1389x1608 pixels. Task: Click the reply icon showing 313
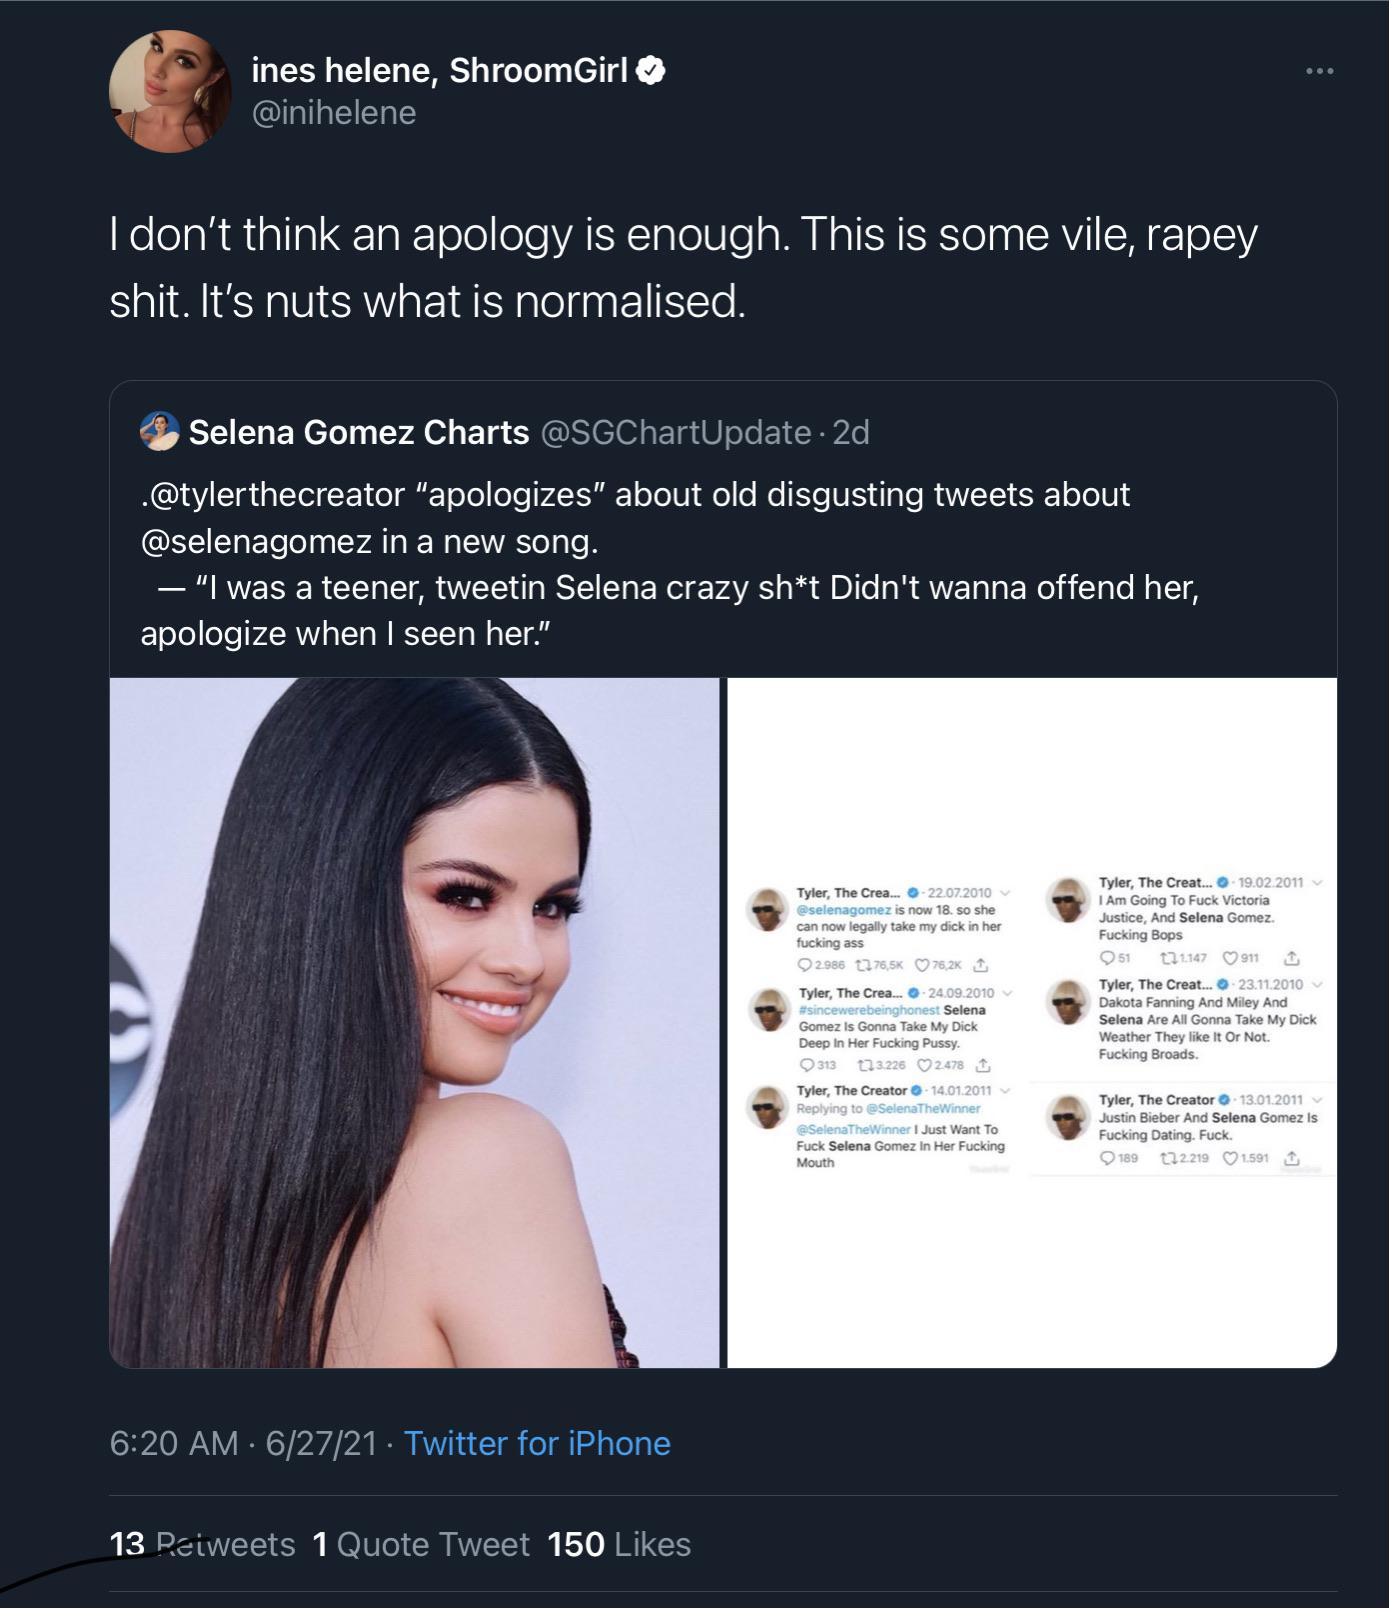point(805,1064)
